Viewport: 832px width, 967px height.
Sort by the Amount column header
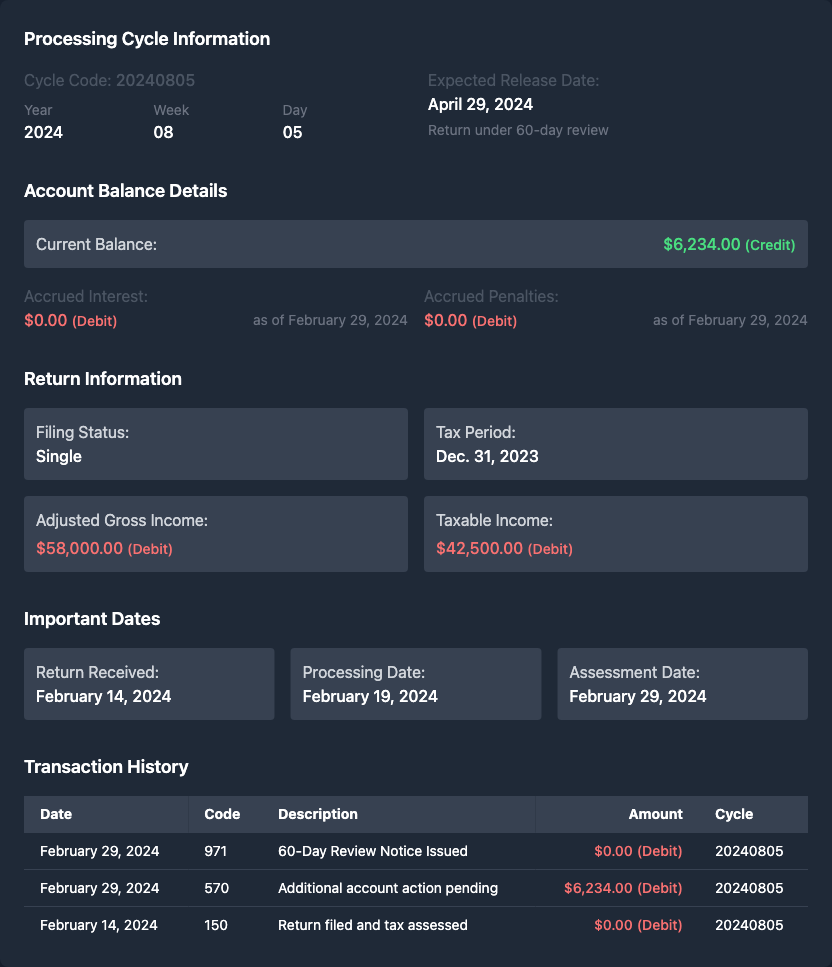655,814
